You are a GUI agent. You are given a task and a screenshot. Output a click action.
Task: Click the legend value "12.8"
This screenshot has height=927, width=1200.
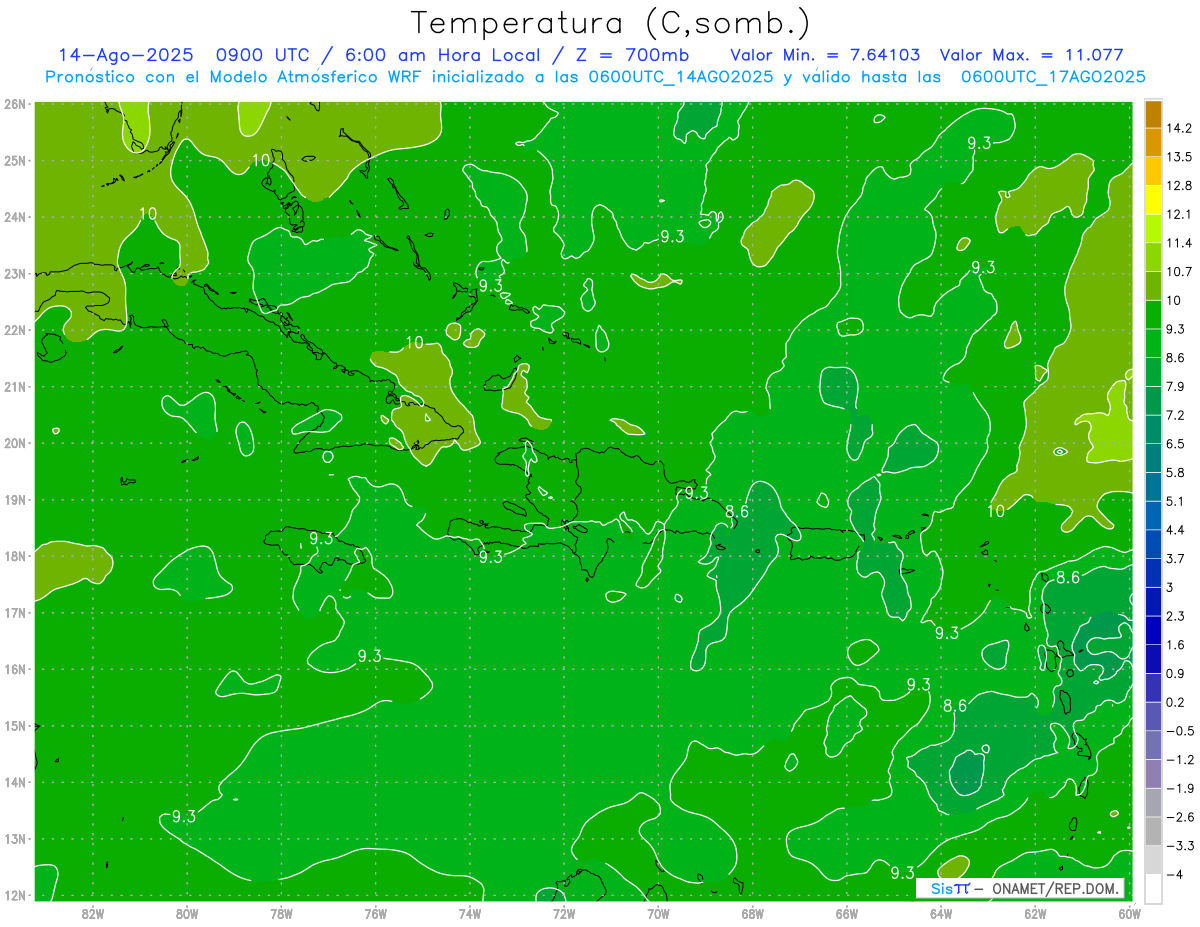1178,186
